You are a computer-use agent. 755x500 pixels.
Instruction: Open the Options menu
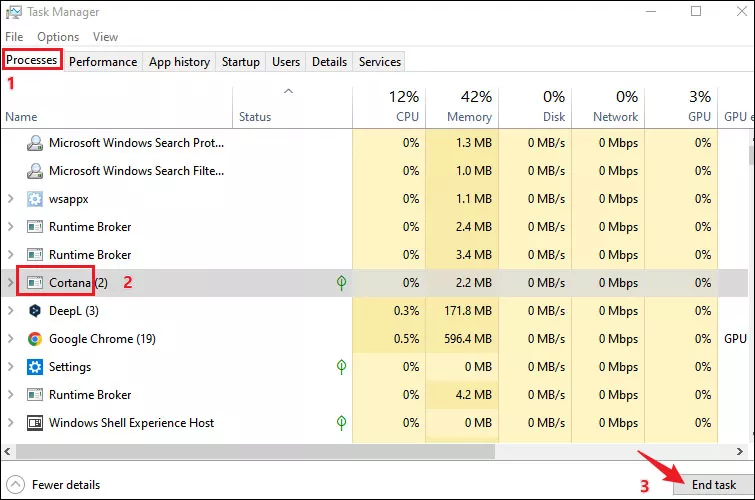click(x=58, y=37)
